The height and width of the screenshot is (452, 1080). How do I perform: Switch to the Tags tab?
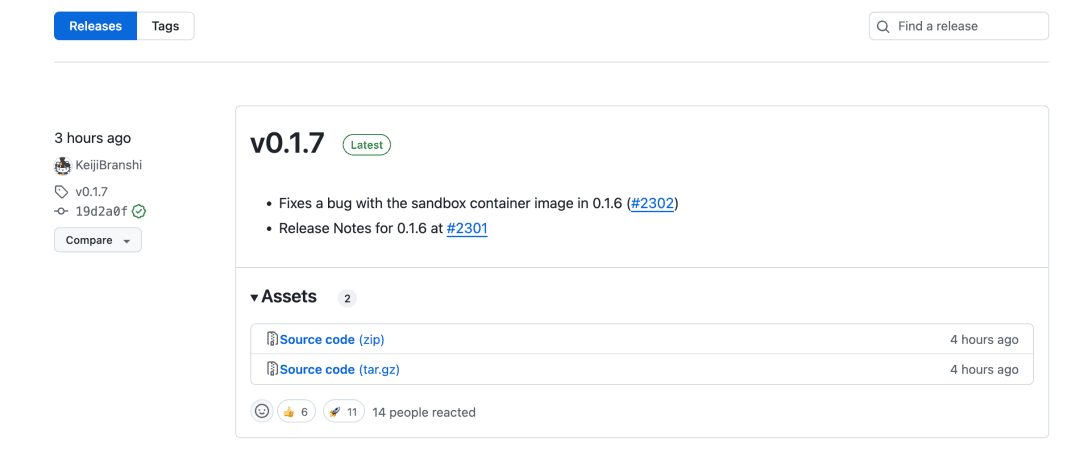(165, 26)
